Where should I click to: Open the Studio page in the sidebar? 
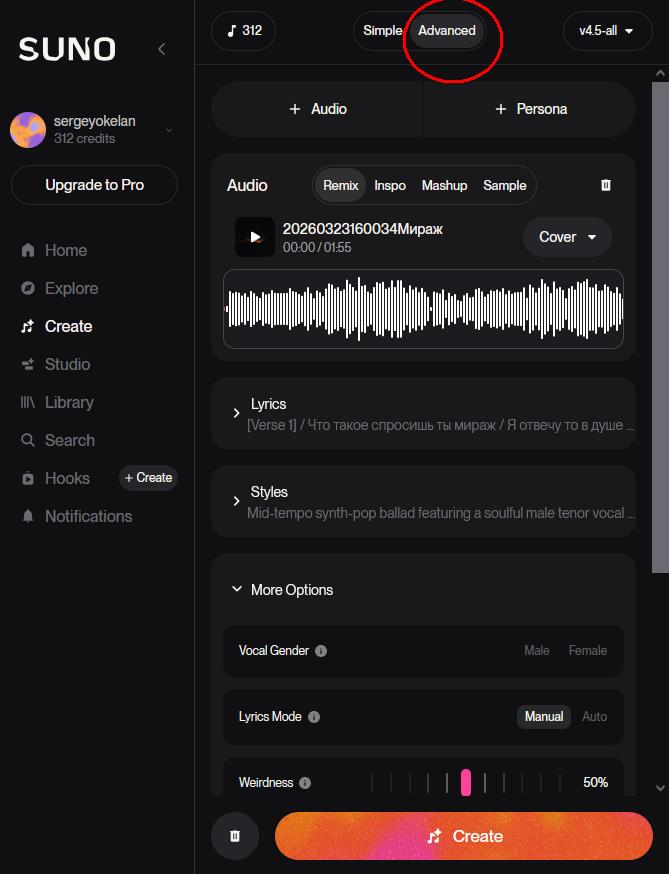coord(67,364)
